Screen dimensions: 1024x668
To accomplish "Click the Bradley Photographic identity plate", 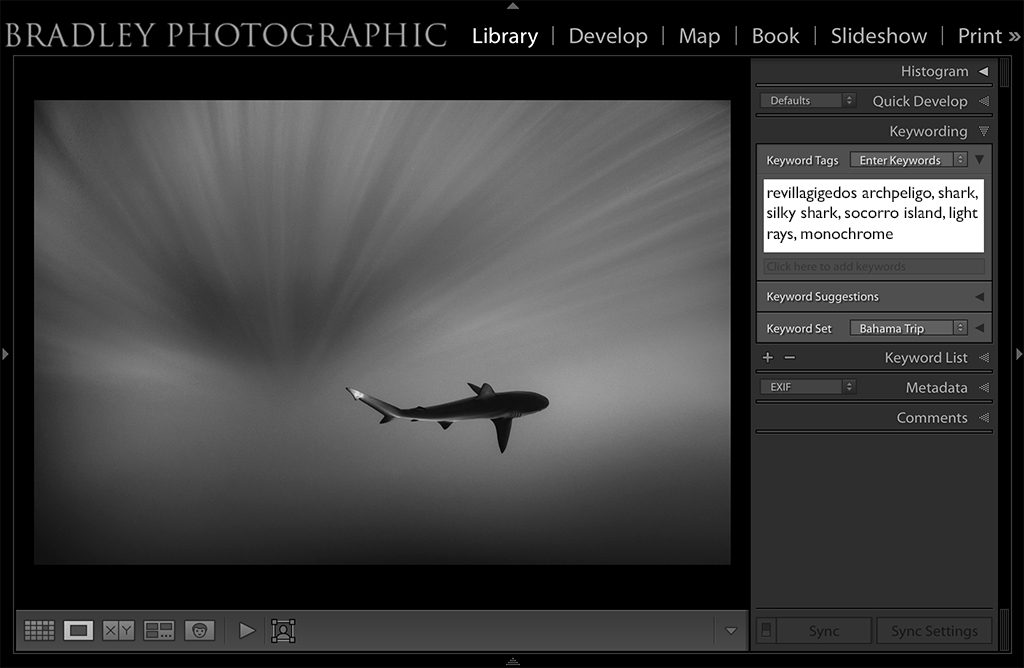I will tap(226, 35).
